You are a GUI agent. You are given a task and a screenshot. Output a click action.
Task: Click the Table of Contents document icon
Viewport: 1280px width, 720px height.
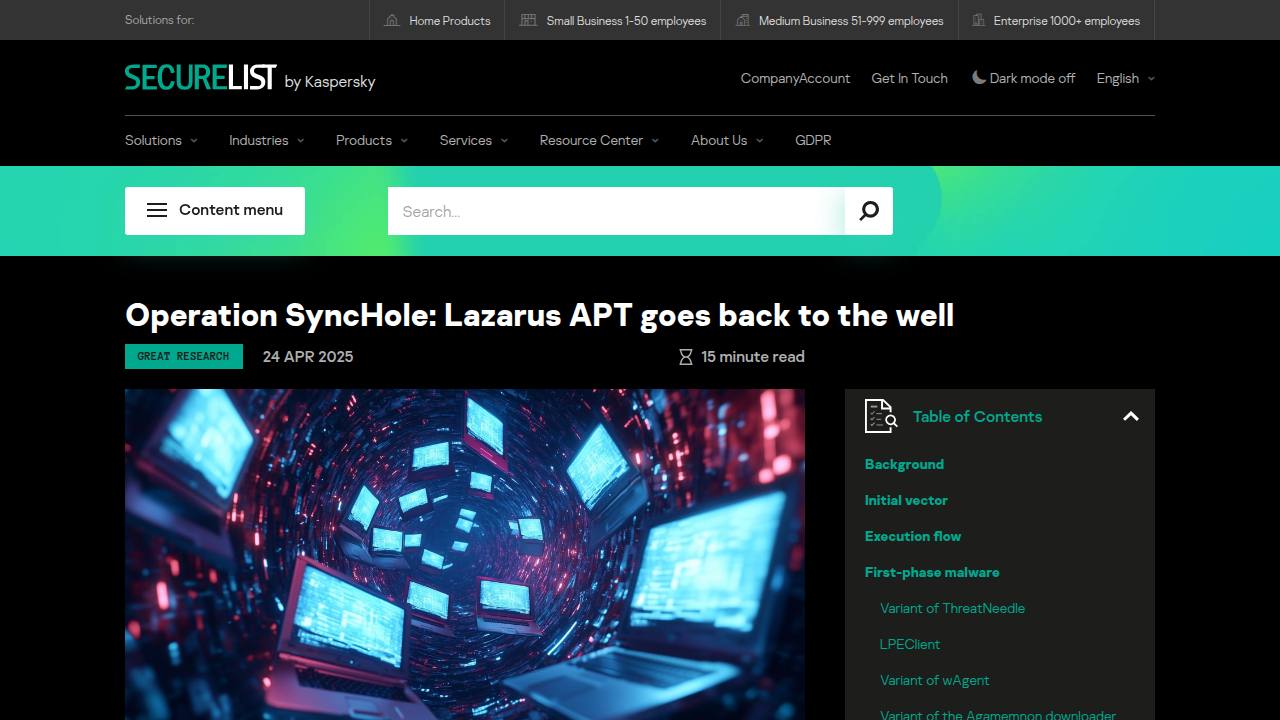(881, 416)
